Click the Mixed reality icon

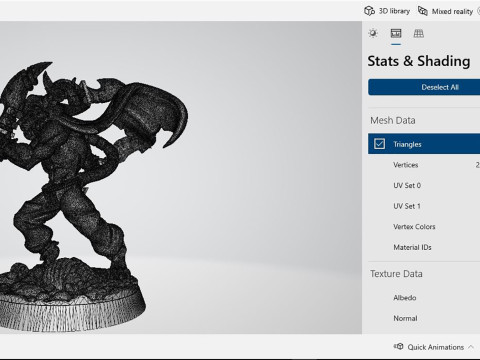(423, 11)
